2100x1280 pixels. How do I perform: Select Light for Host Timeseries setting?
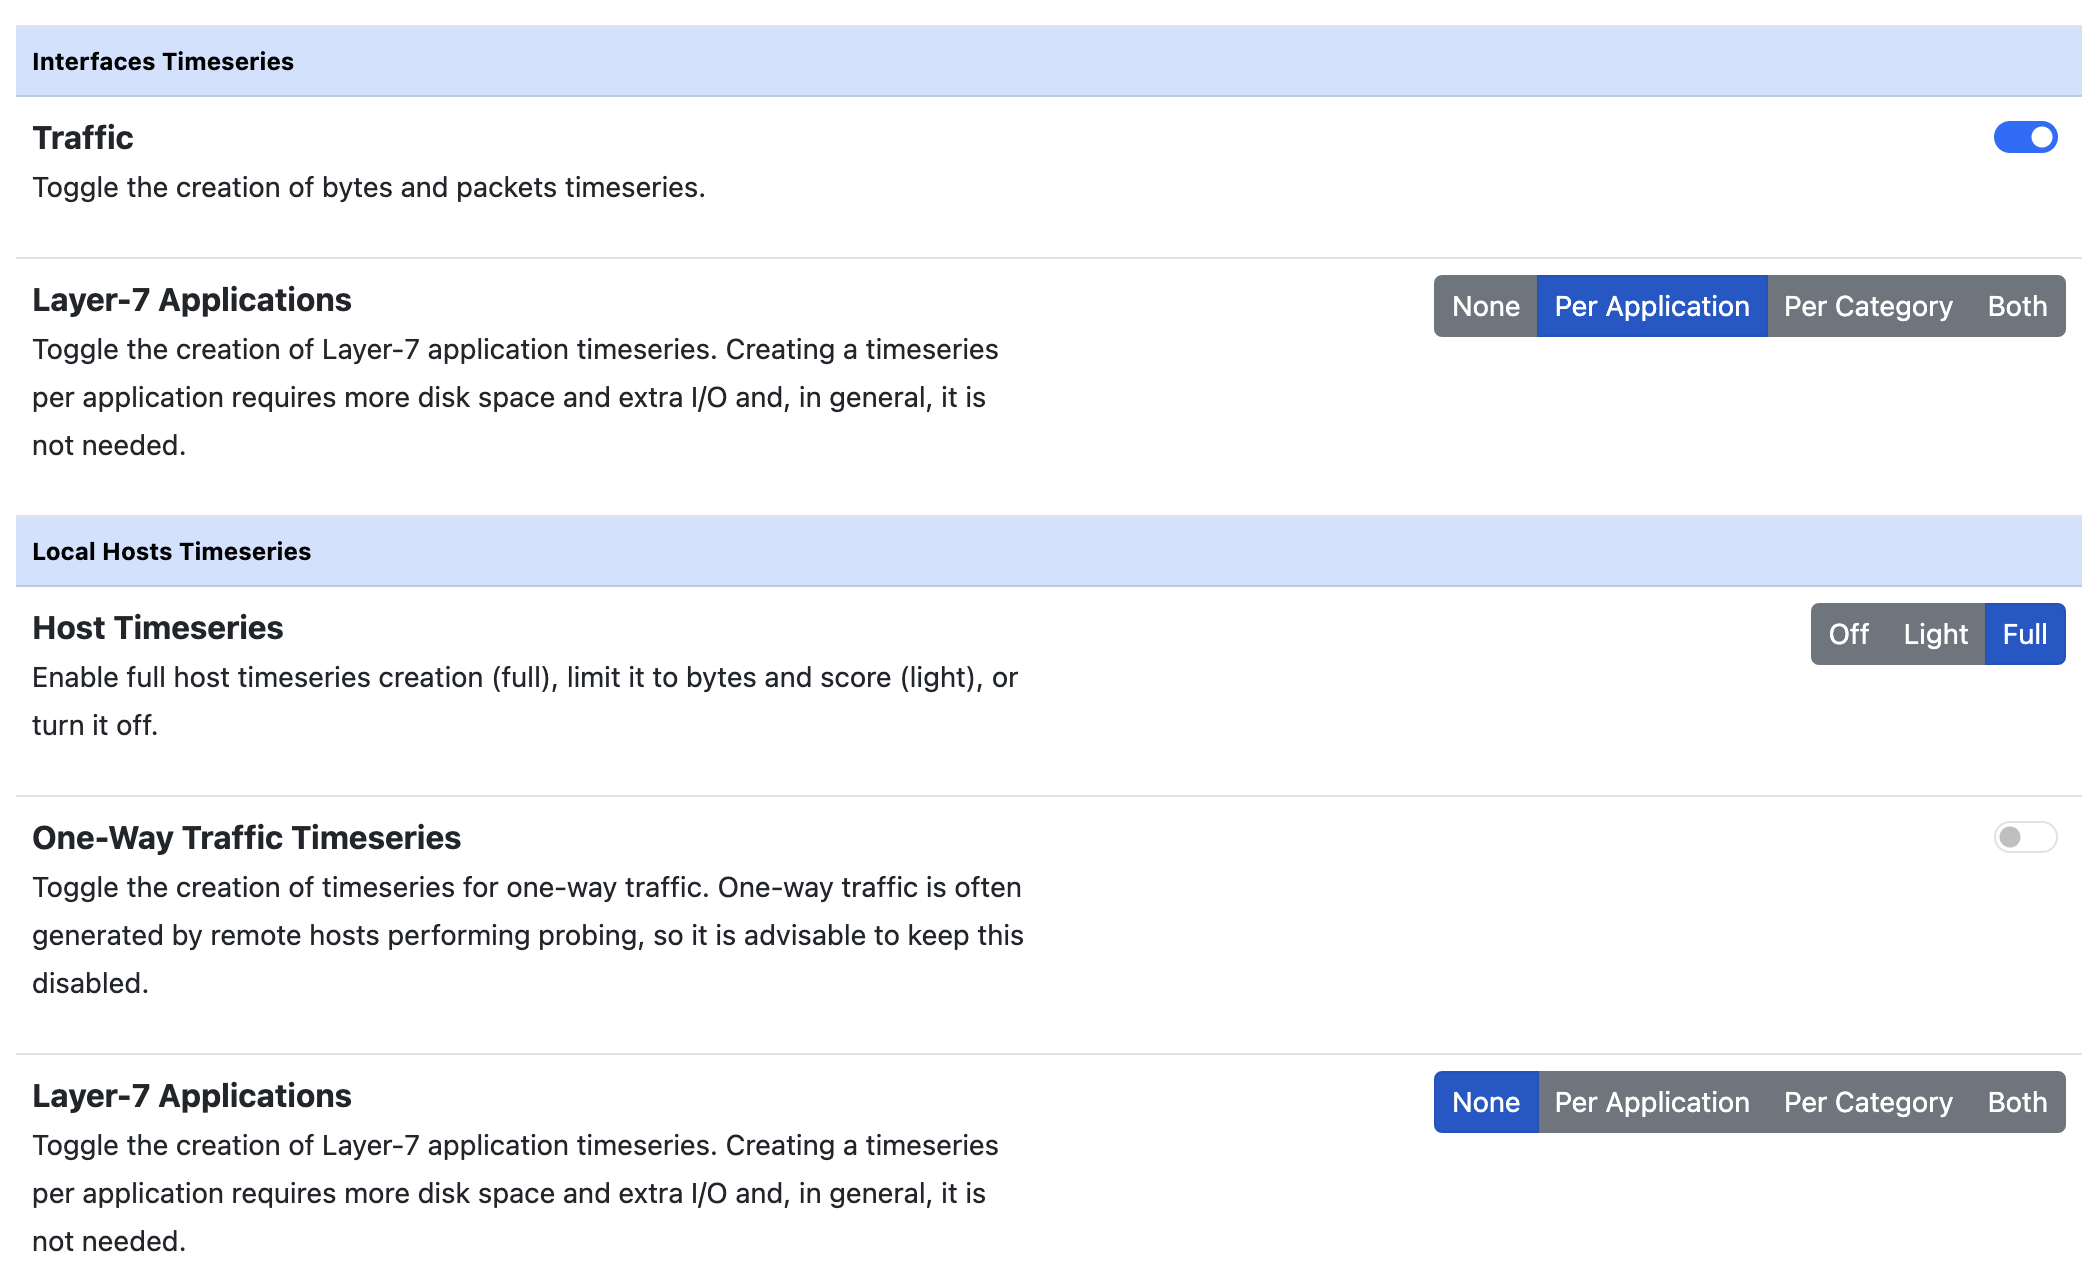[x=1935, y=633]
